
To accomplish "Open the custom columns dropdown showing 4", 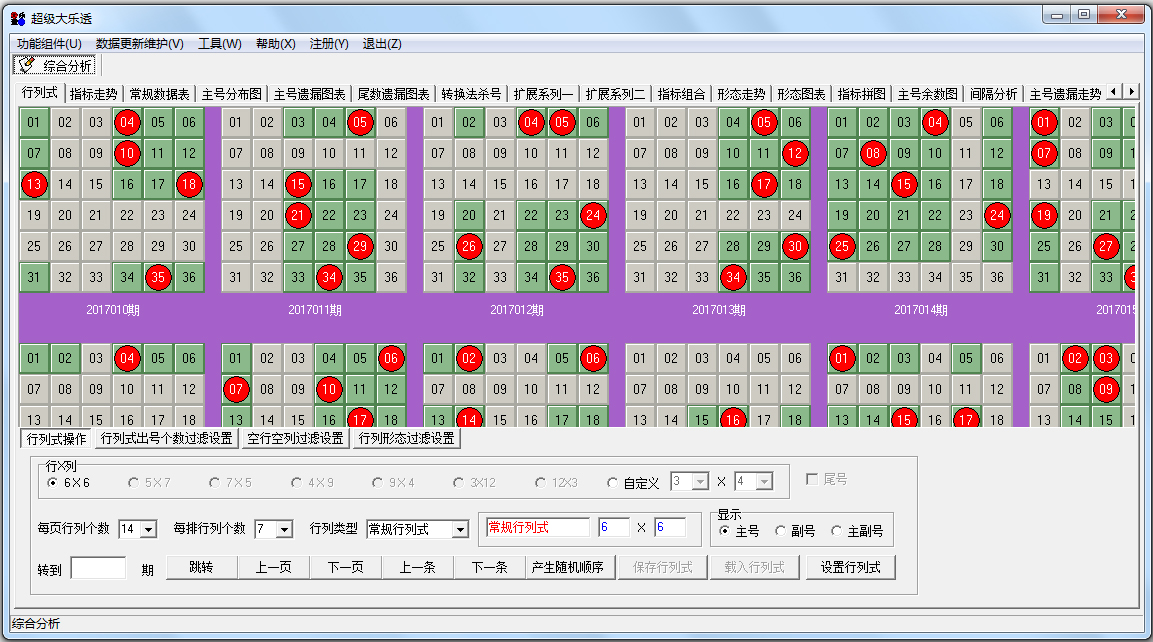I will pos(765,482).
